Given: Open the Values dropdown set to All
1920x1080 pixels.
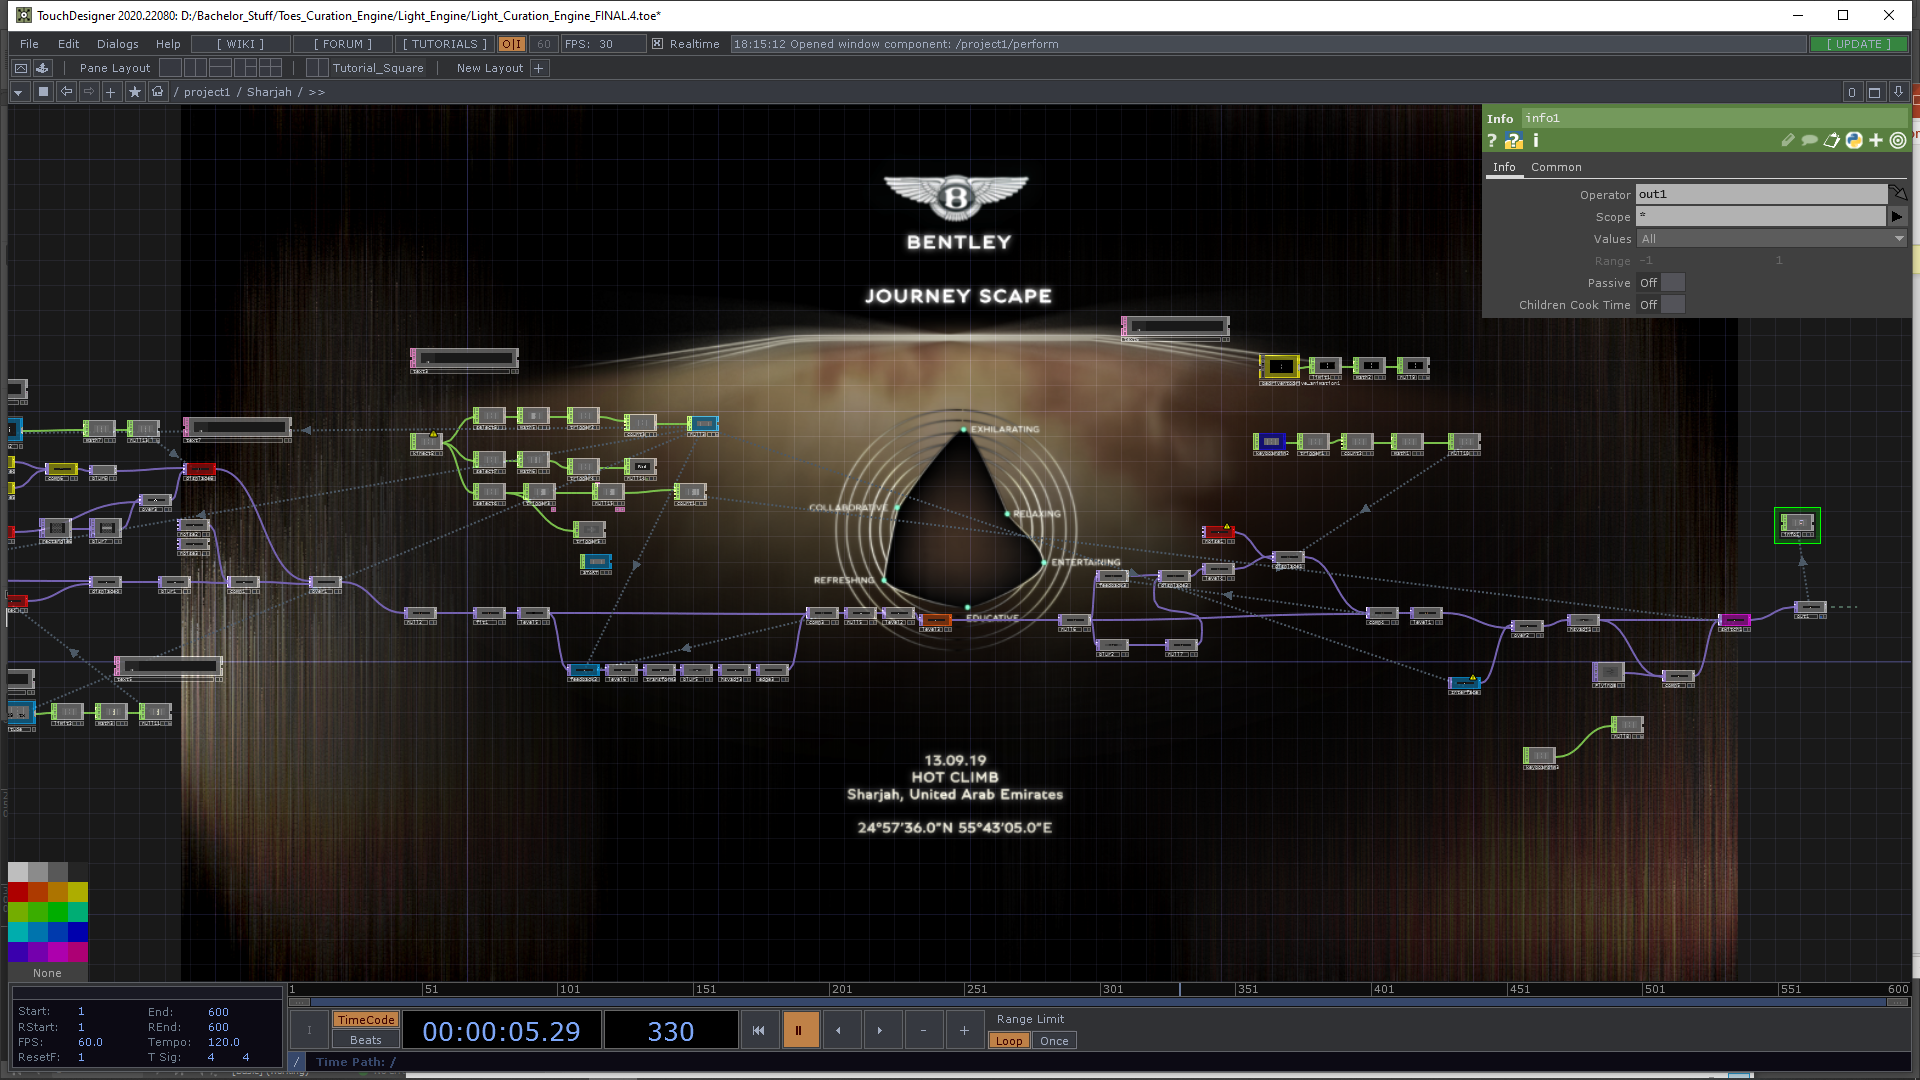Looking at the screenshot, I should [1772, 239].
